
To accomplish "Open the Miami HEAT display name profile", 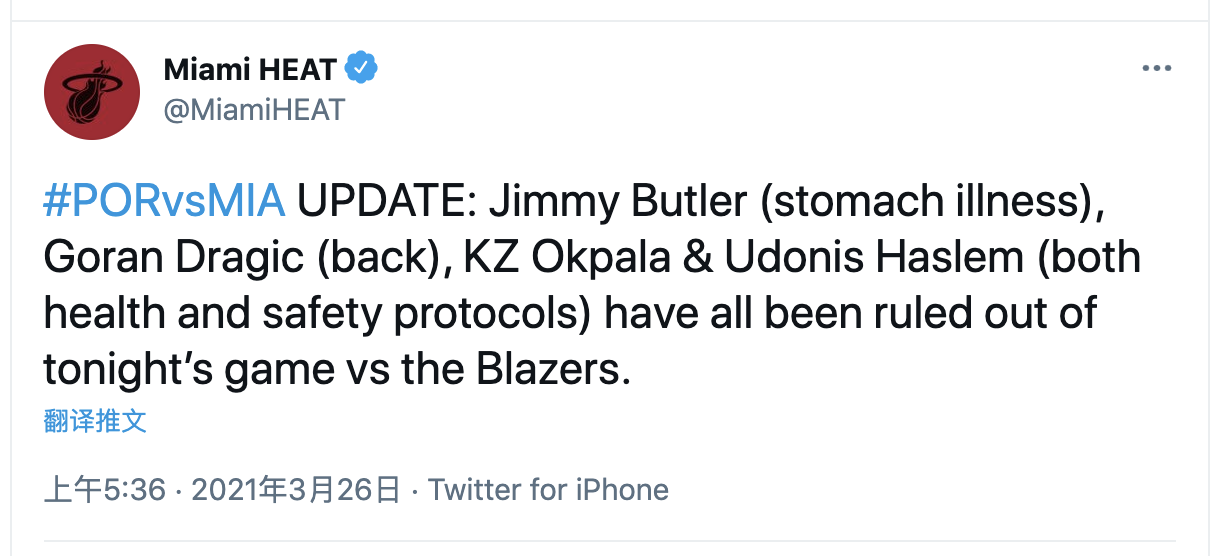I will click(250, 69).
